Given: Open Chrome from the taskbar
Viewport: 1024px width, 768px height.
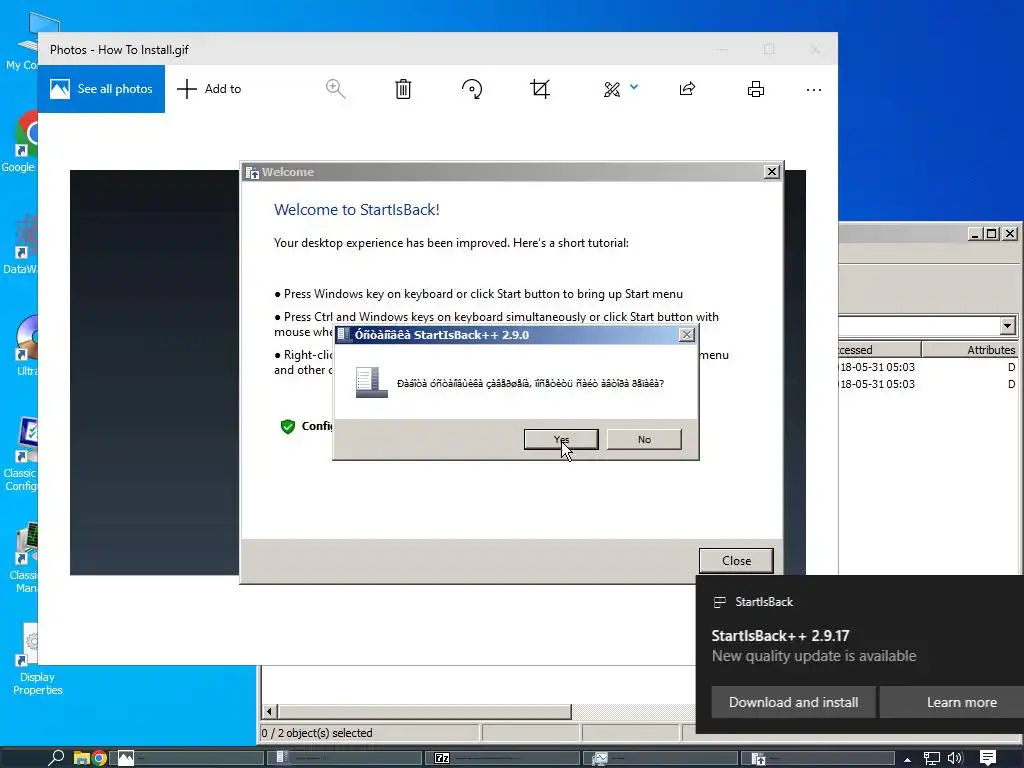Looking at the screenshot, I should click(x=99, y=758).
